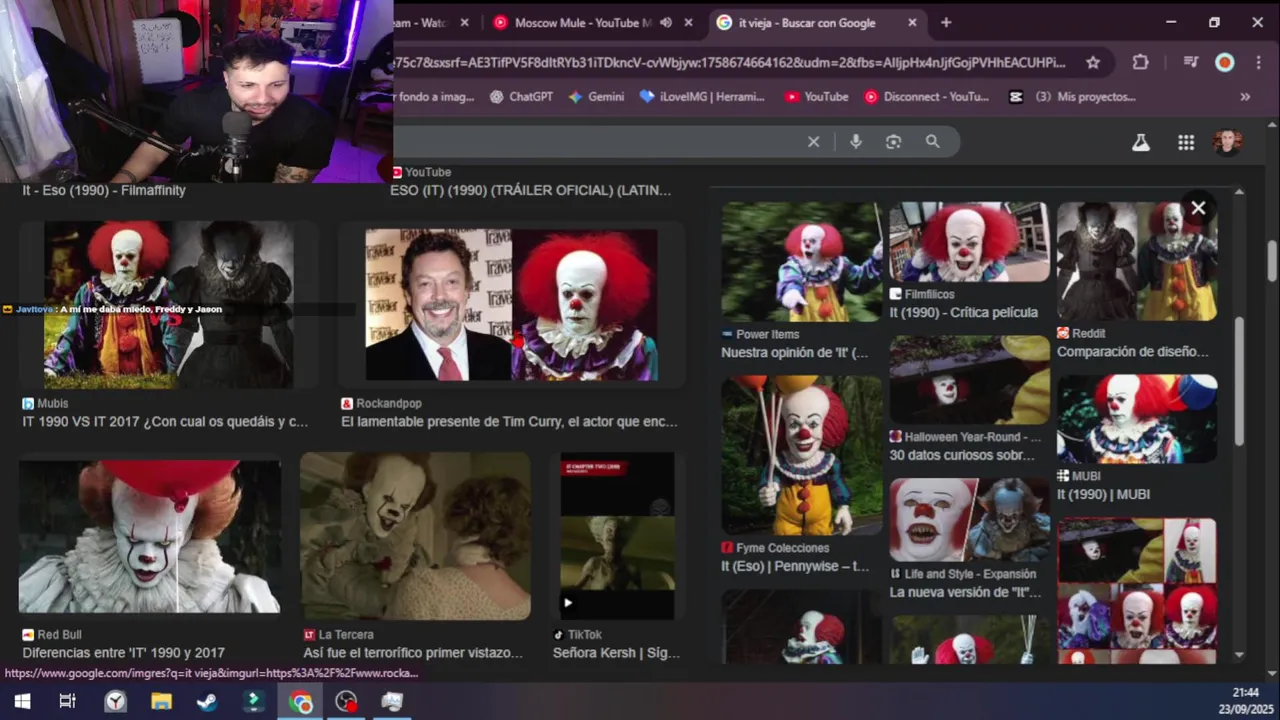This screenshot has width=1280, height=720.
Task: Open the ChatGPT bookmark
Action: 520,97
